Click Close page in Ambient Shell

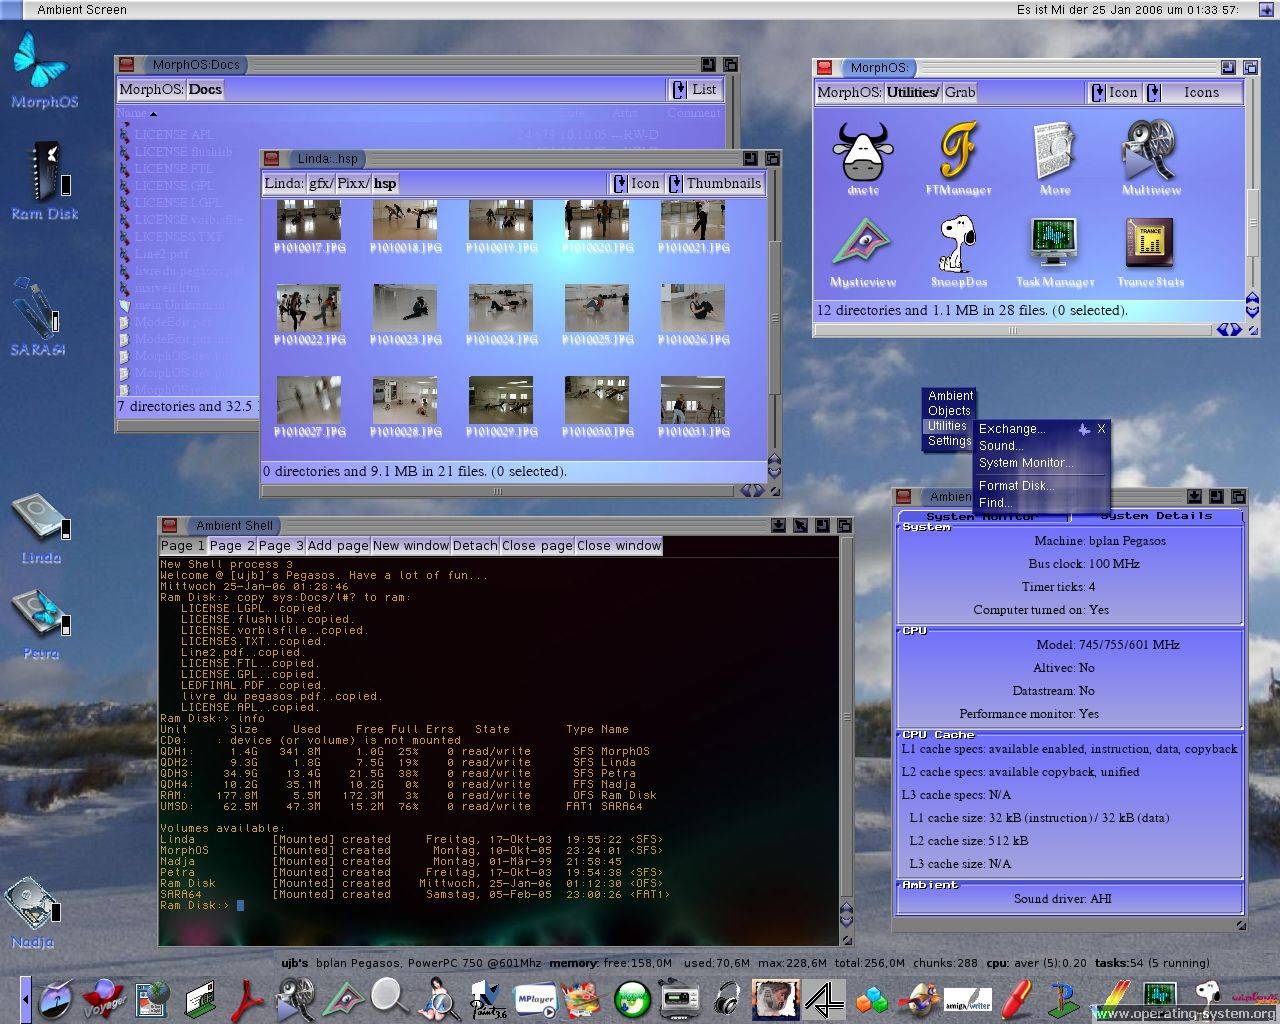537,546
